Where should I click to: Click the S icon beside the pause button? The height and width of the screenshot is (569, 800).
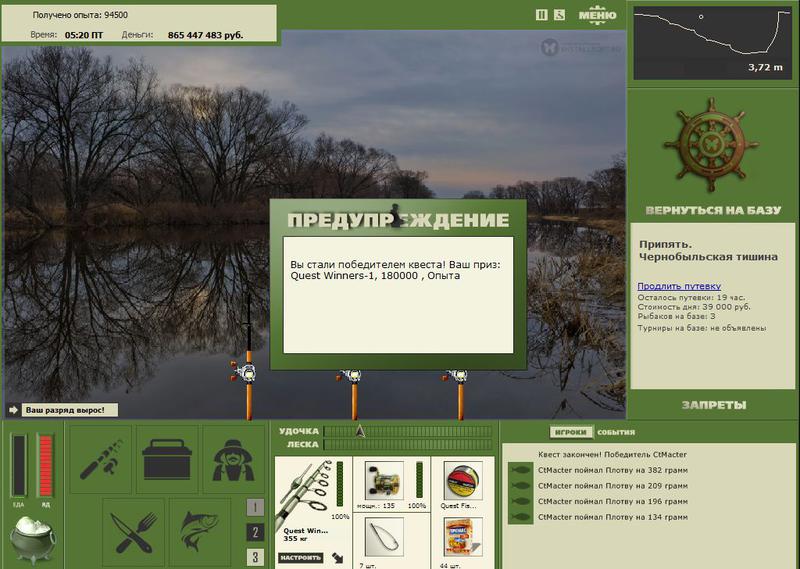(x=560, y=15)
